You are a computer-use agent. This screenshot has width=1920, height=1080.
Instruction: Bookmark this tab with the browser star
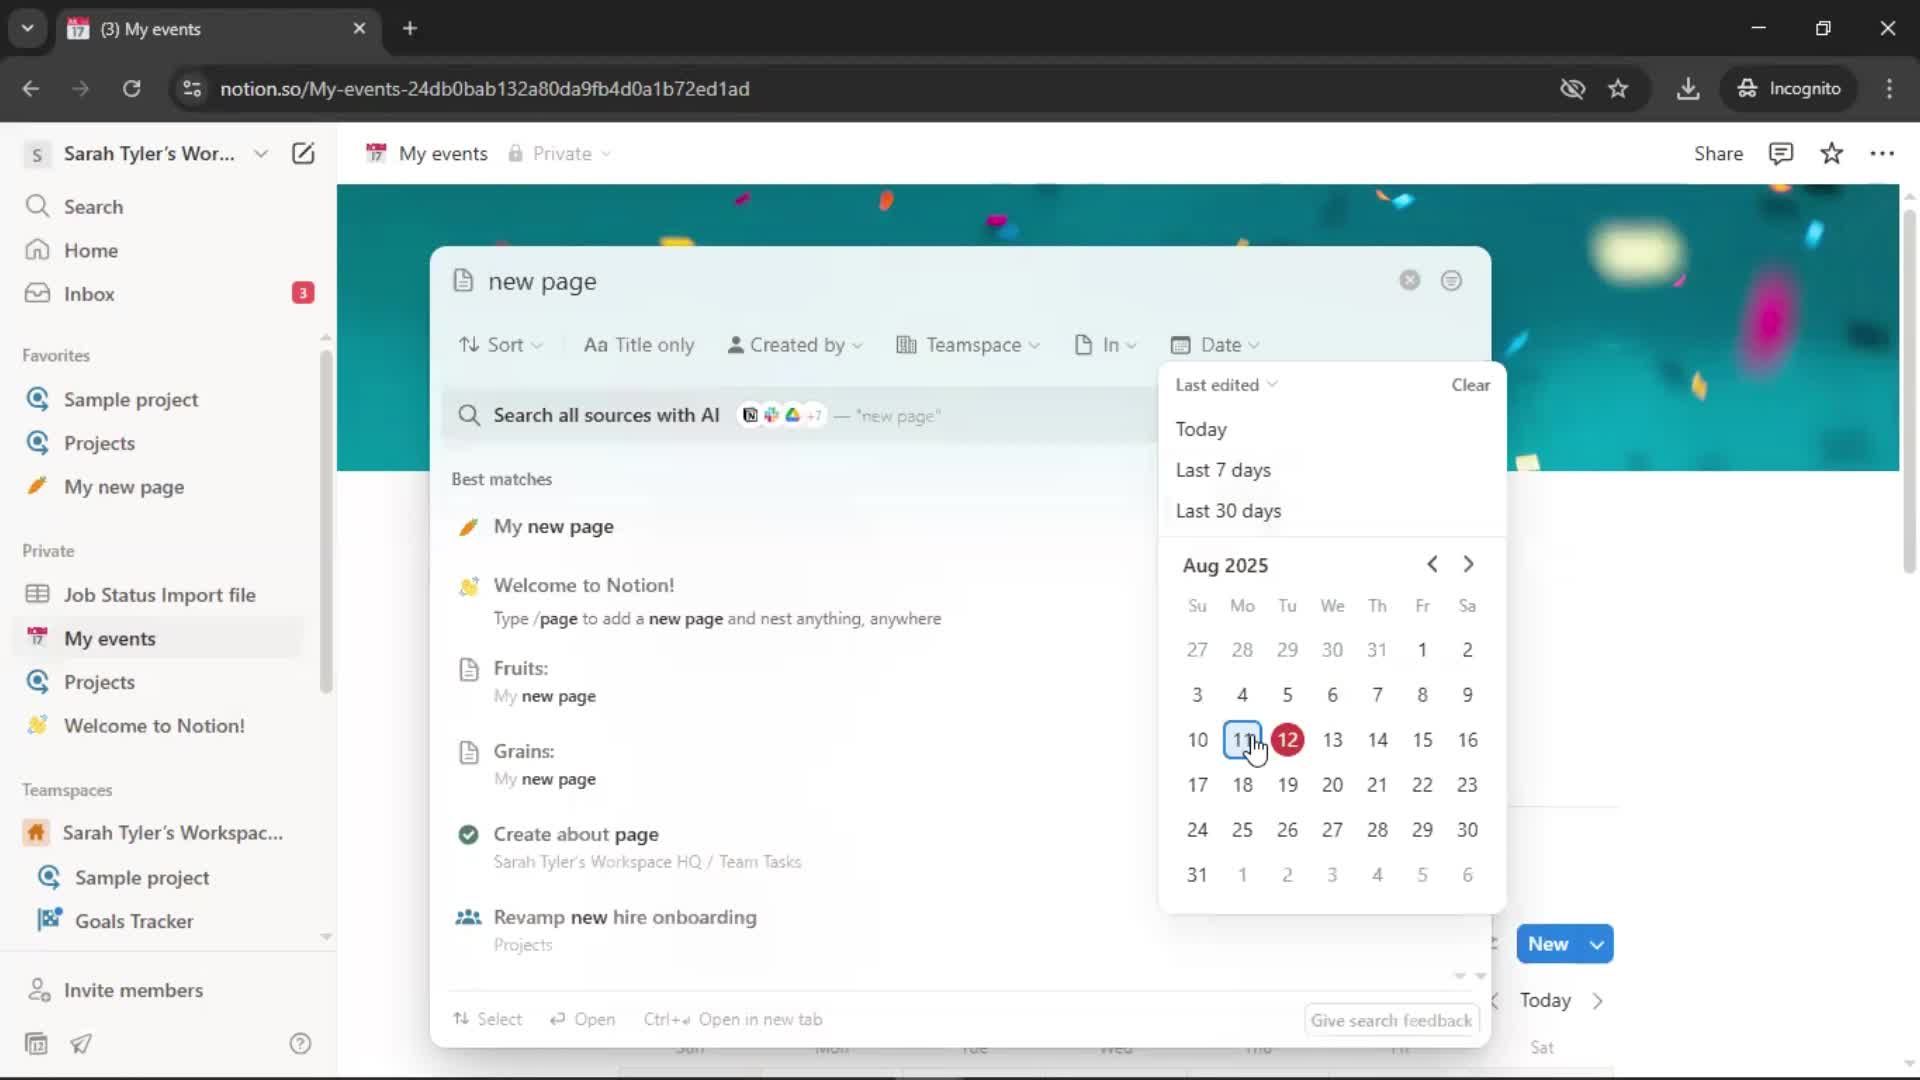1618,89
